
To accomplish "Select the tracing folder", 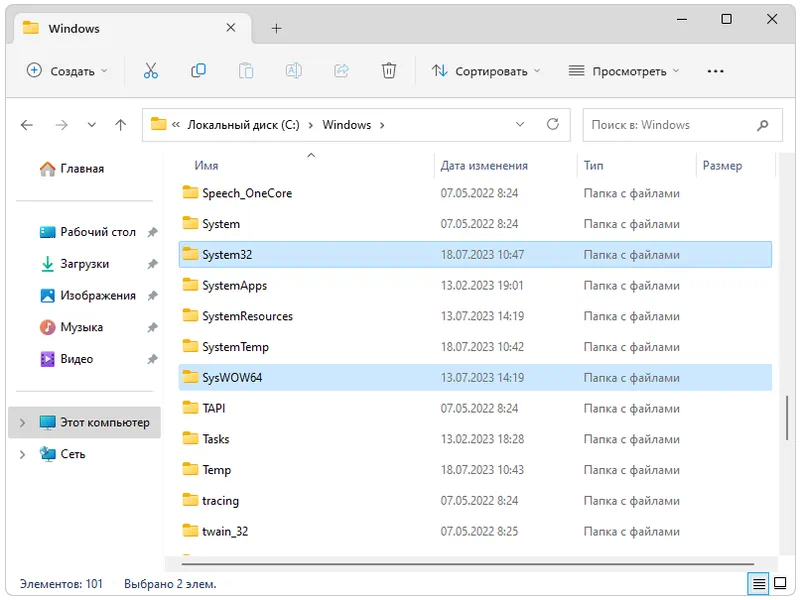I will [x=475, y=501].
